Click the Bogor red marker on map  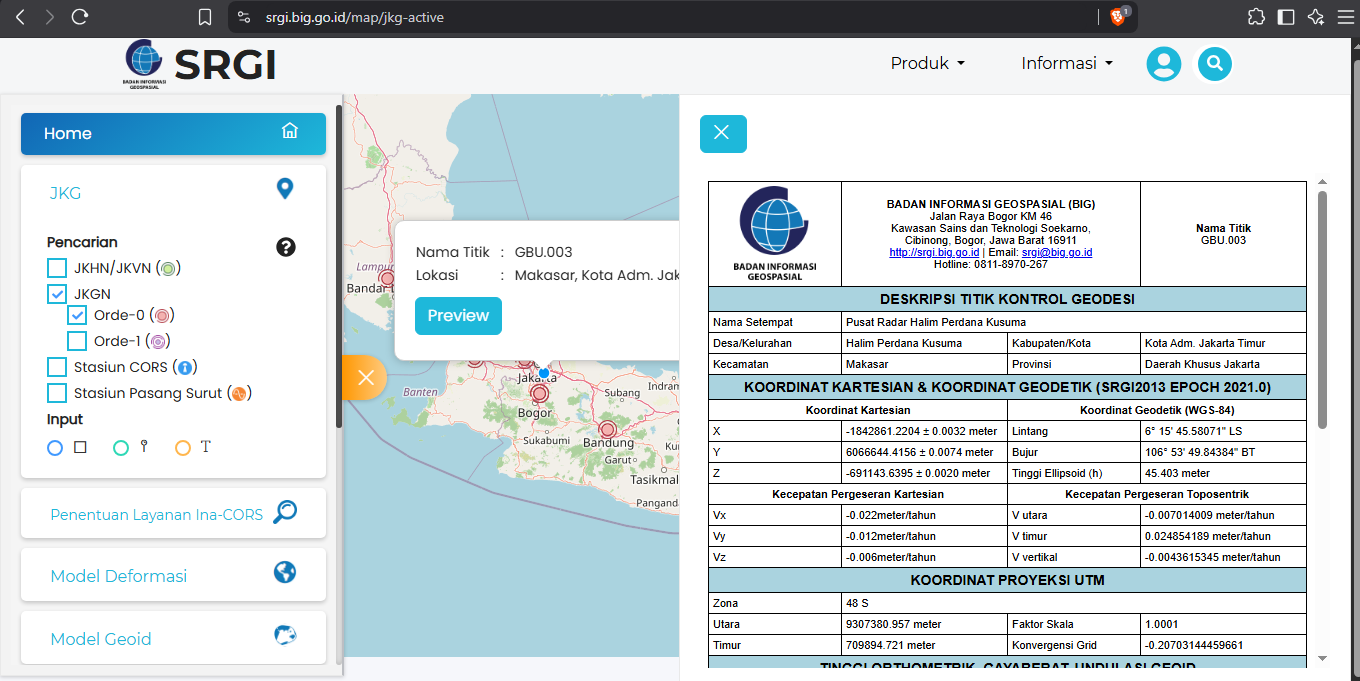coord(540,394)
